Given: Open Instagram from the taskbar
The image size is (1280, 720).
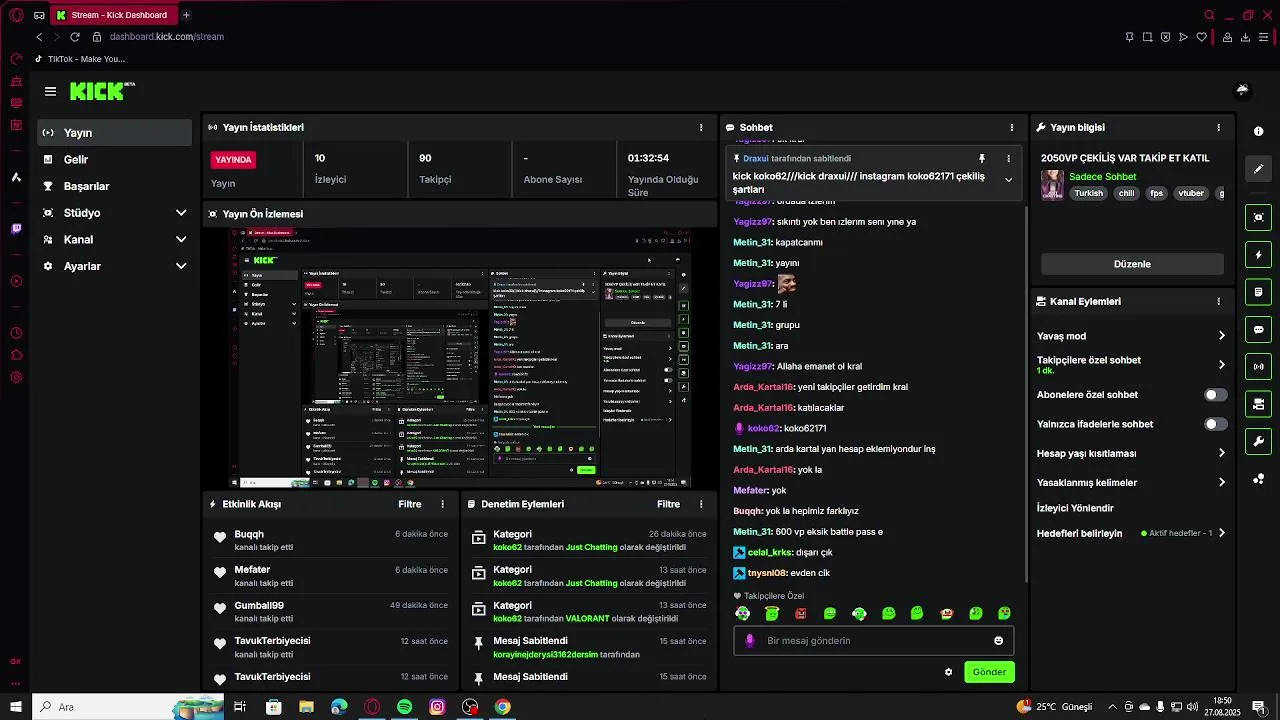Looking at the screenshot, I should tap(437, 707).
